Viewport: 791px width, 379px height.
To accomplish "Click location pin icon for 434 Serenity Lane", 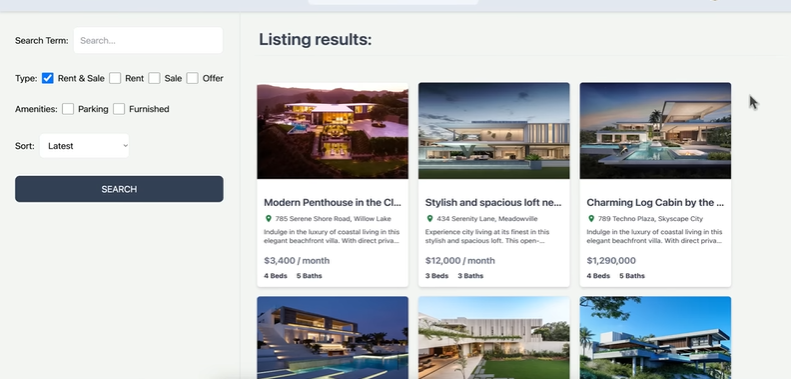I will [430, 219].
